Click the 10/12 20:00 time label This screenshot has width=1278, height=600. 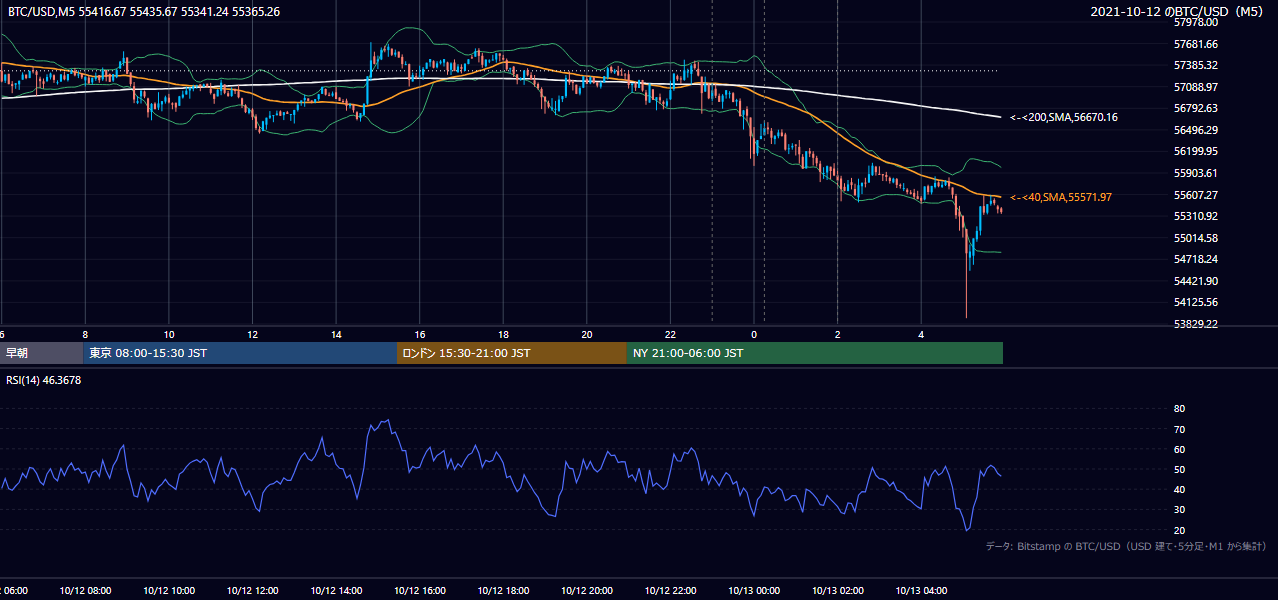click(x=587, y=591)
